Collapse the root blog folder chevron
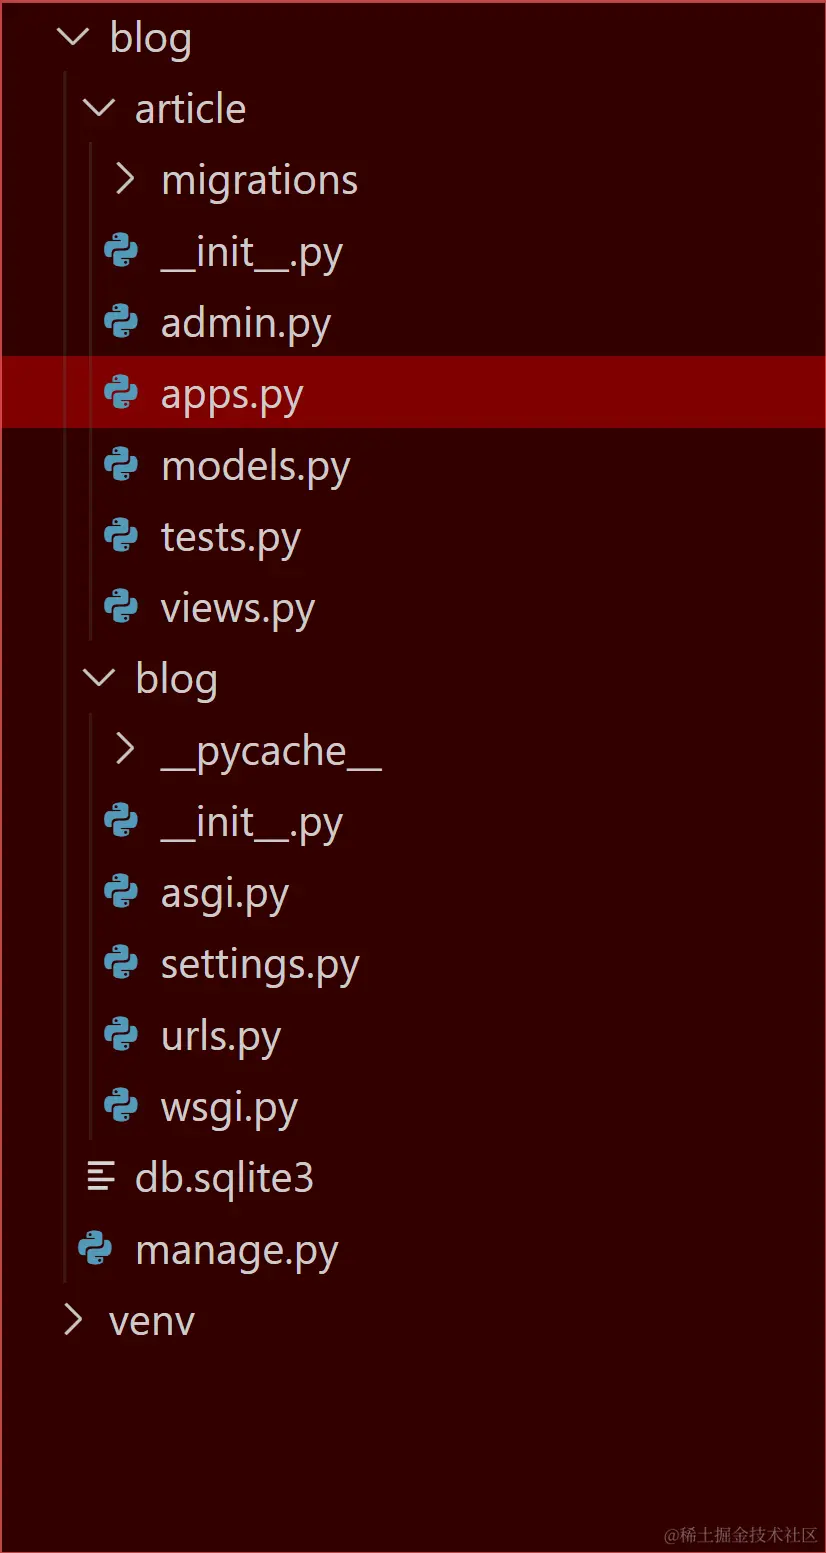This screenshot has height=1553, width=826. (73, 38)
